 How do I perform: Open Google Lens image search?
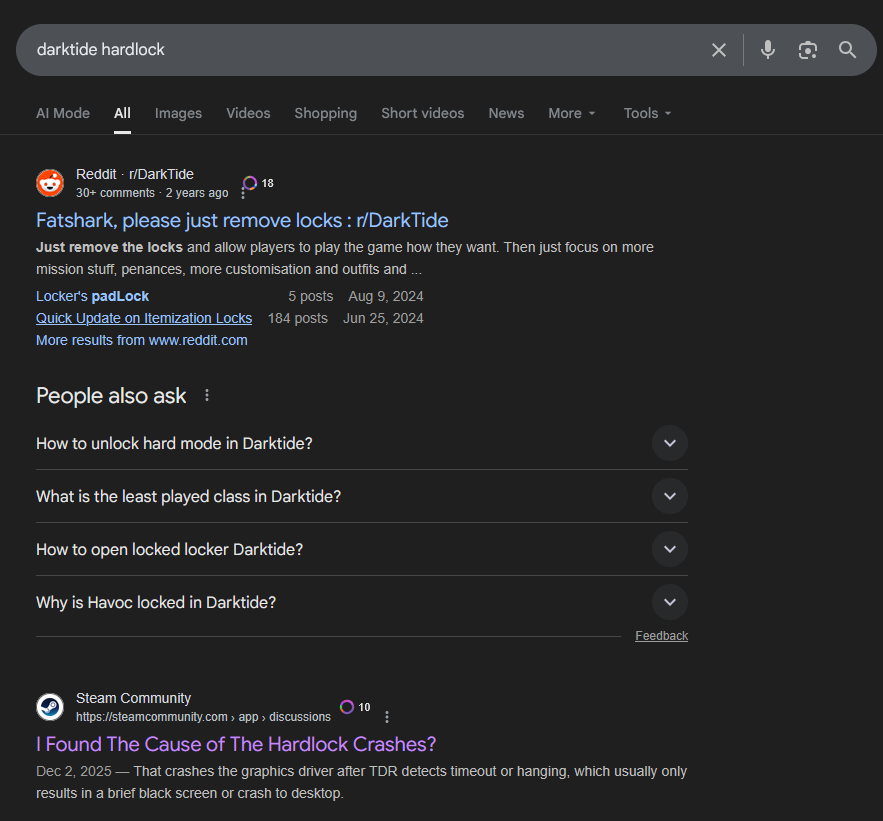(x=807, y=50)
